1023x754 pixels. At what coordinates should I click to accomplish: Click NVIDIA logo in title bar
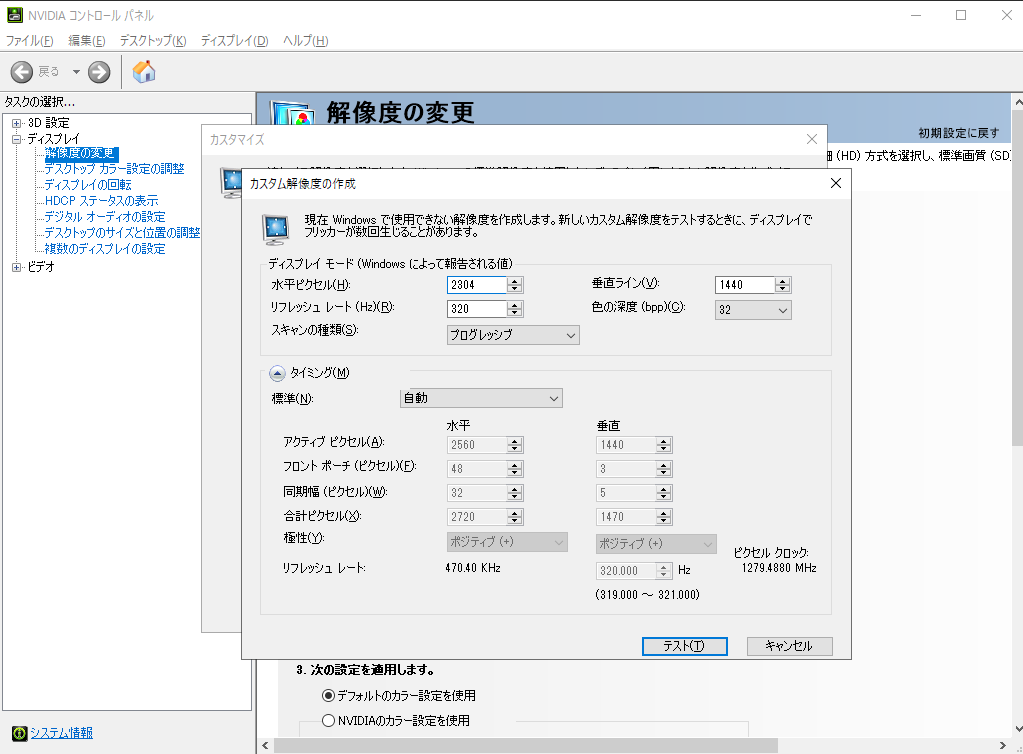(x=13, y=15)
